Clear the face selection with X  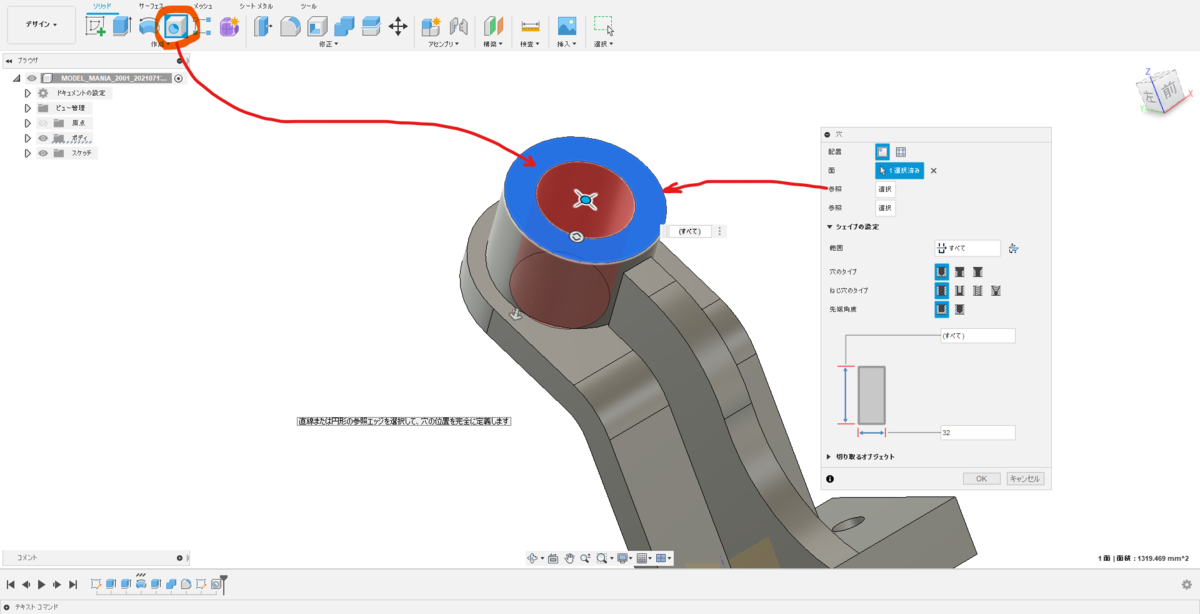coord(934,171)
